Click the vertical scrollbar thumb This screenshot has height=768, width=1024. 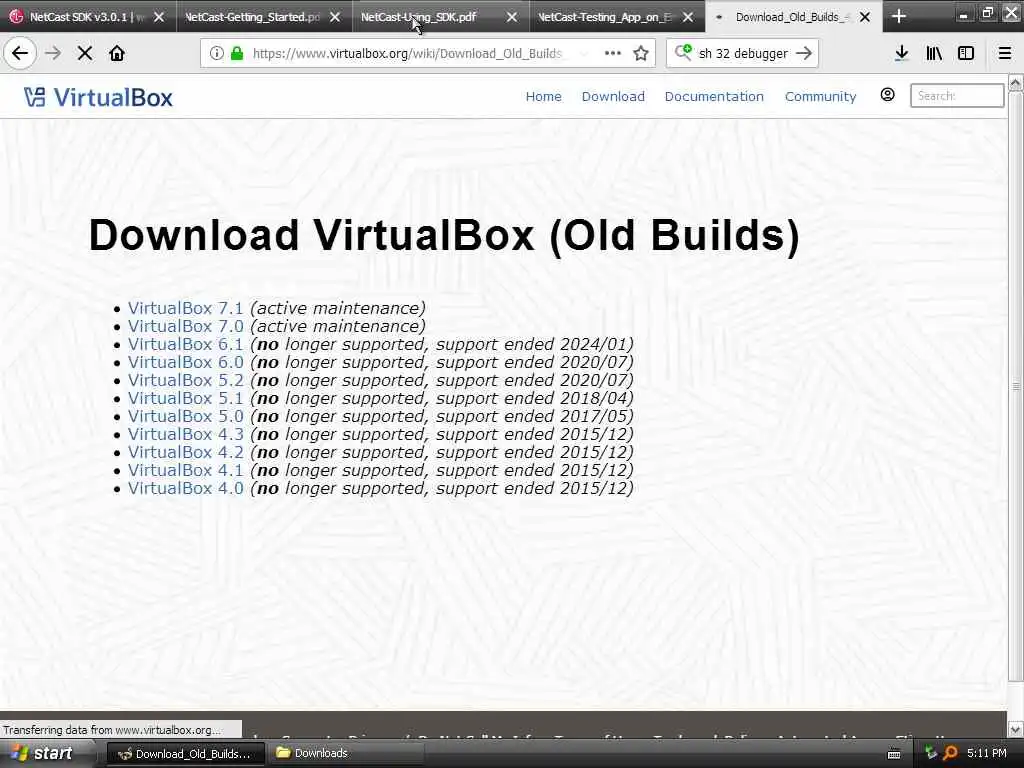click(x=1016, y=385)
